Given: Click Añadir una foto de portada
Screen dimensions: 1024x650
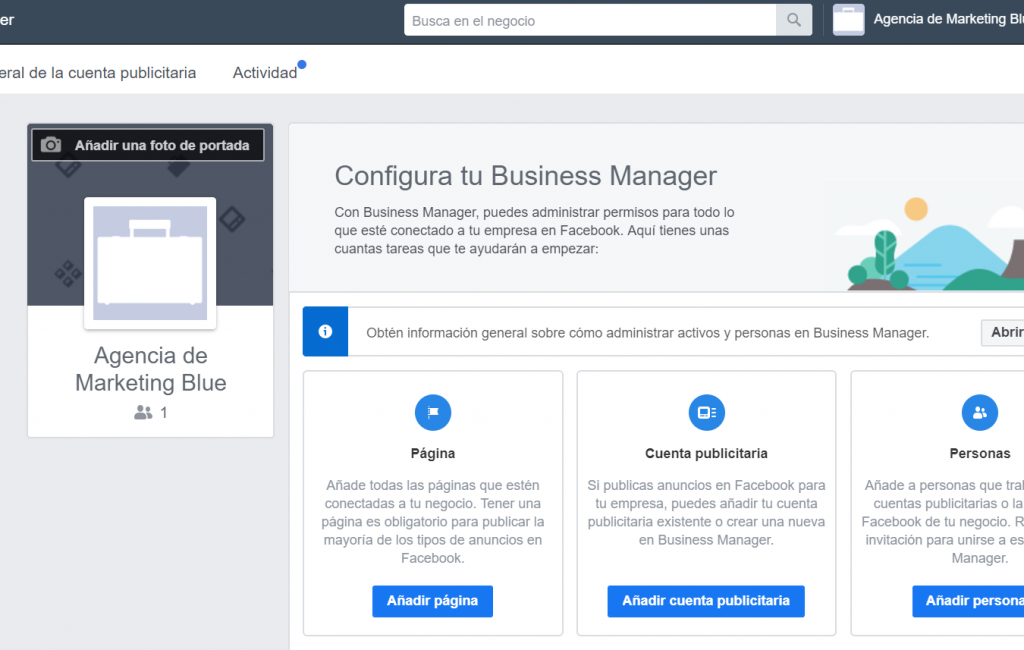Looking at the screenshot, I should tap(161, 145).
